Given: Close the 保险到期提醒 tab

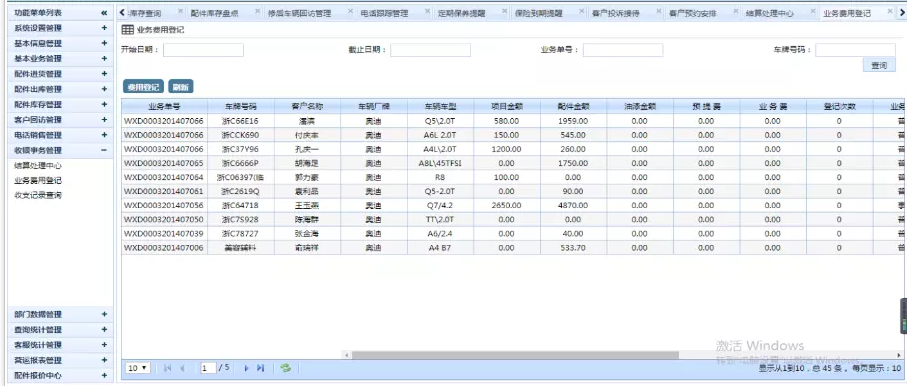Looking at the screenshot, I should (x=582, y=11).
